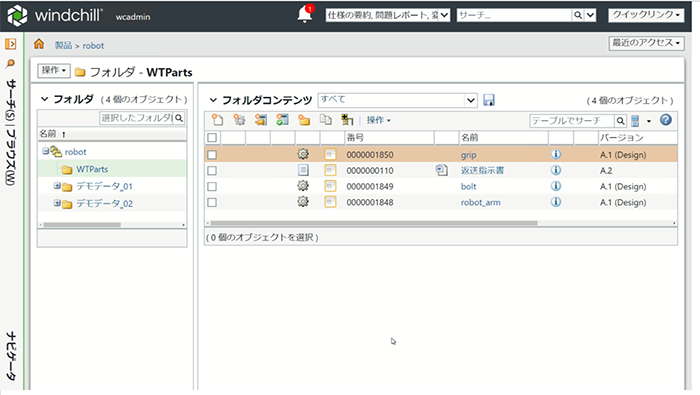This screenshot has height=395, width=700.
Task: Open the 最近のアクセス dropdown
Action: pos(646,43)
